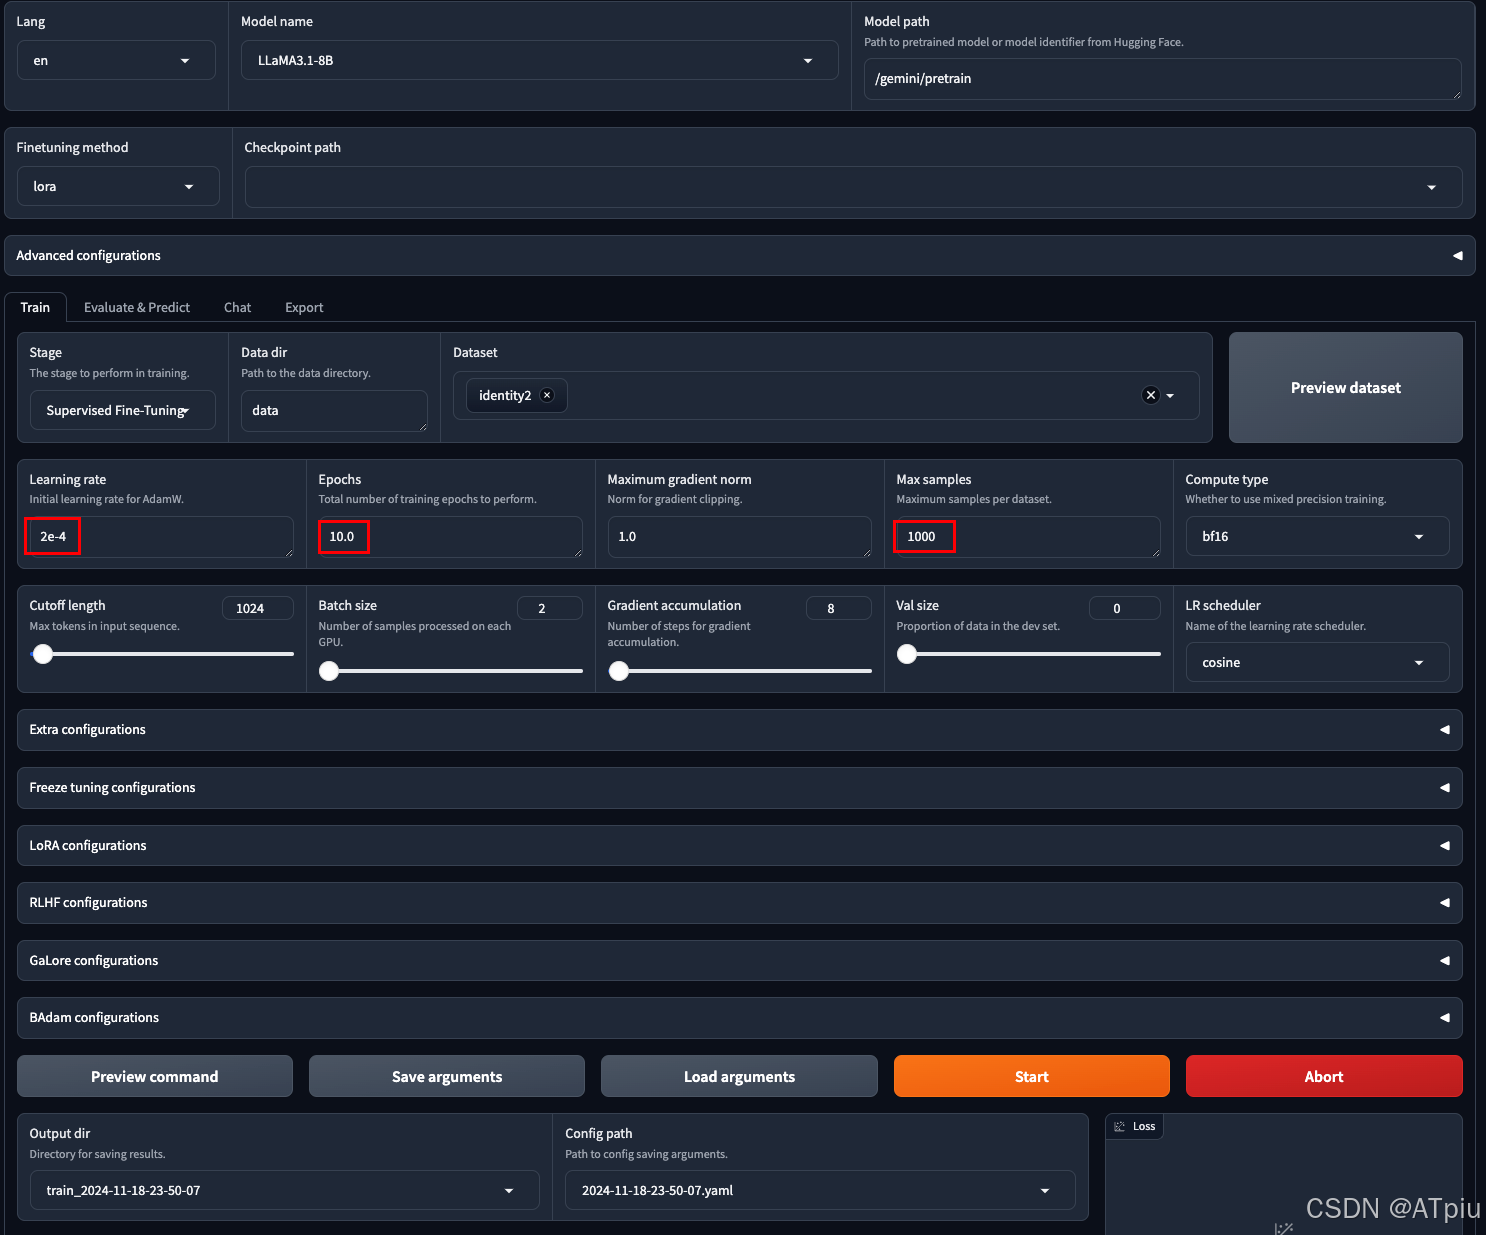Click the Model path input field

click(1162, 79)
